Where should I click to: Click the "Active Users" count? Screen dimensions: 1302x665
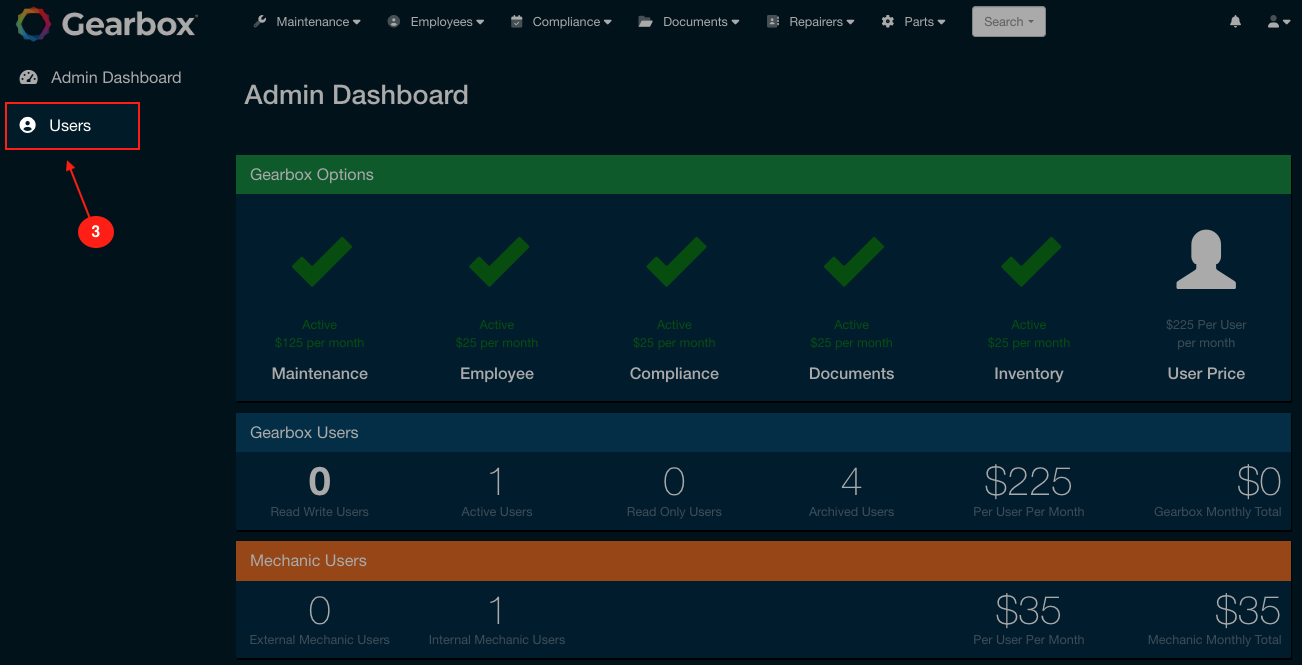coord(497,482)
